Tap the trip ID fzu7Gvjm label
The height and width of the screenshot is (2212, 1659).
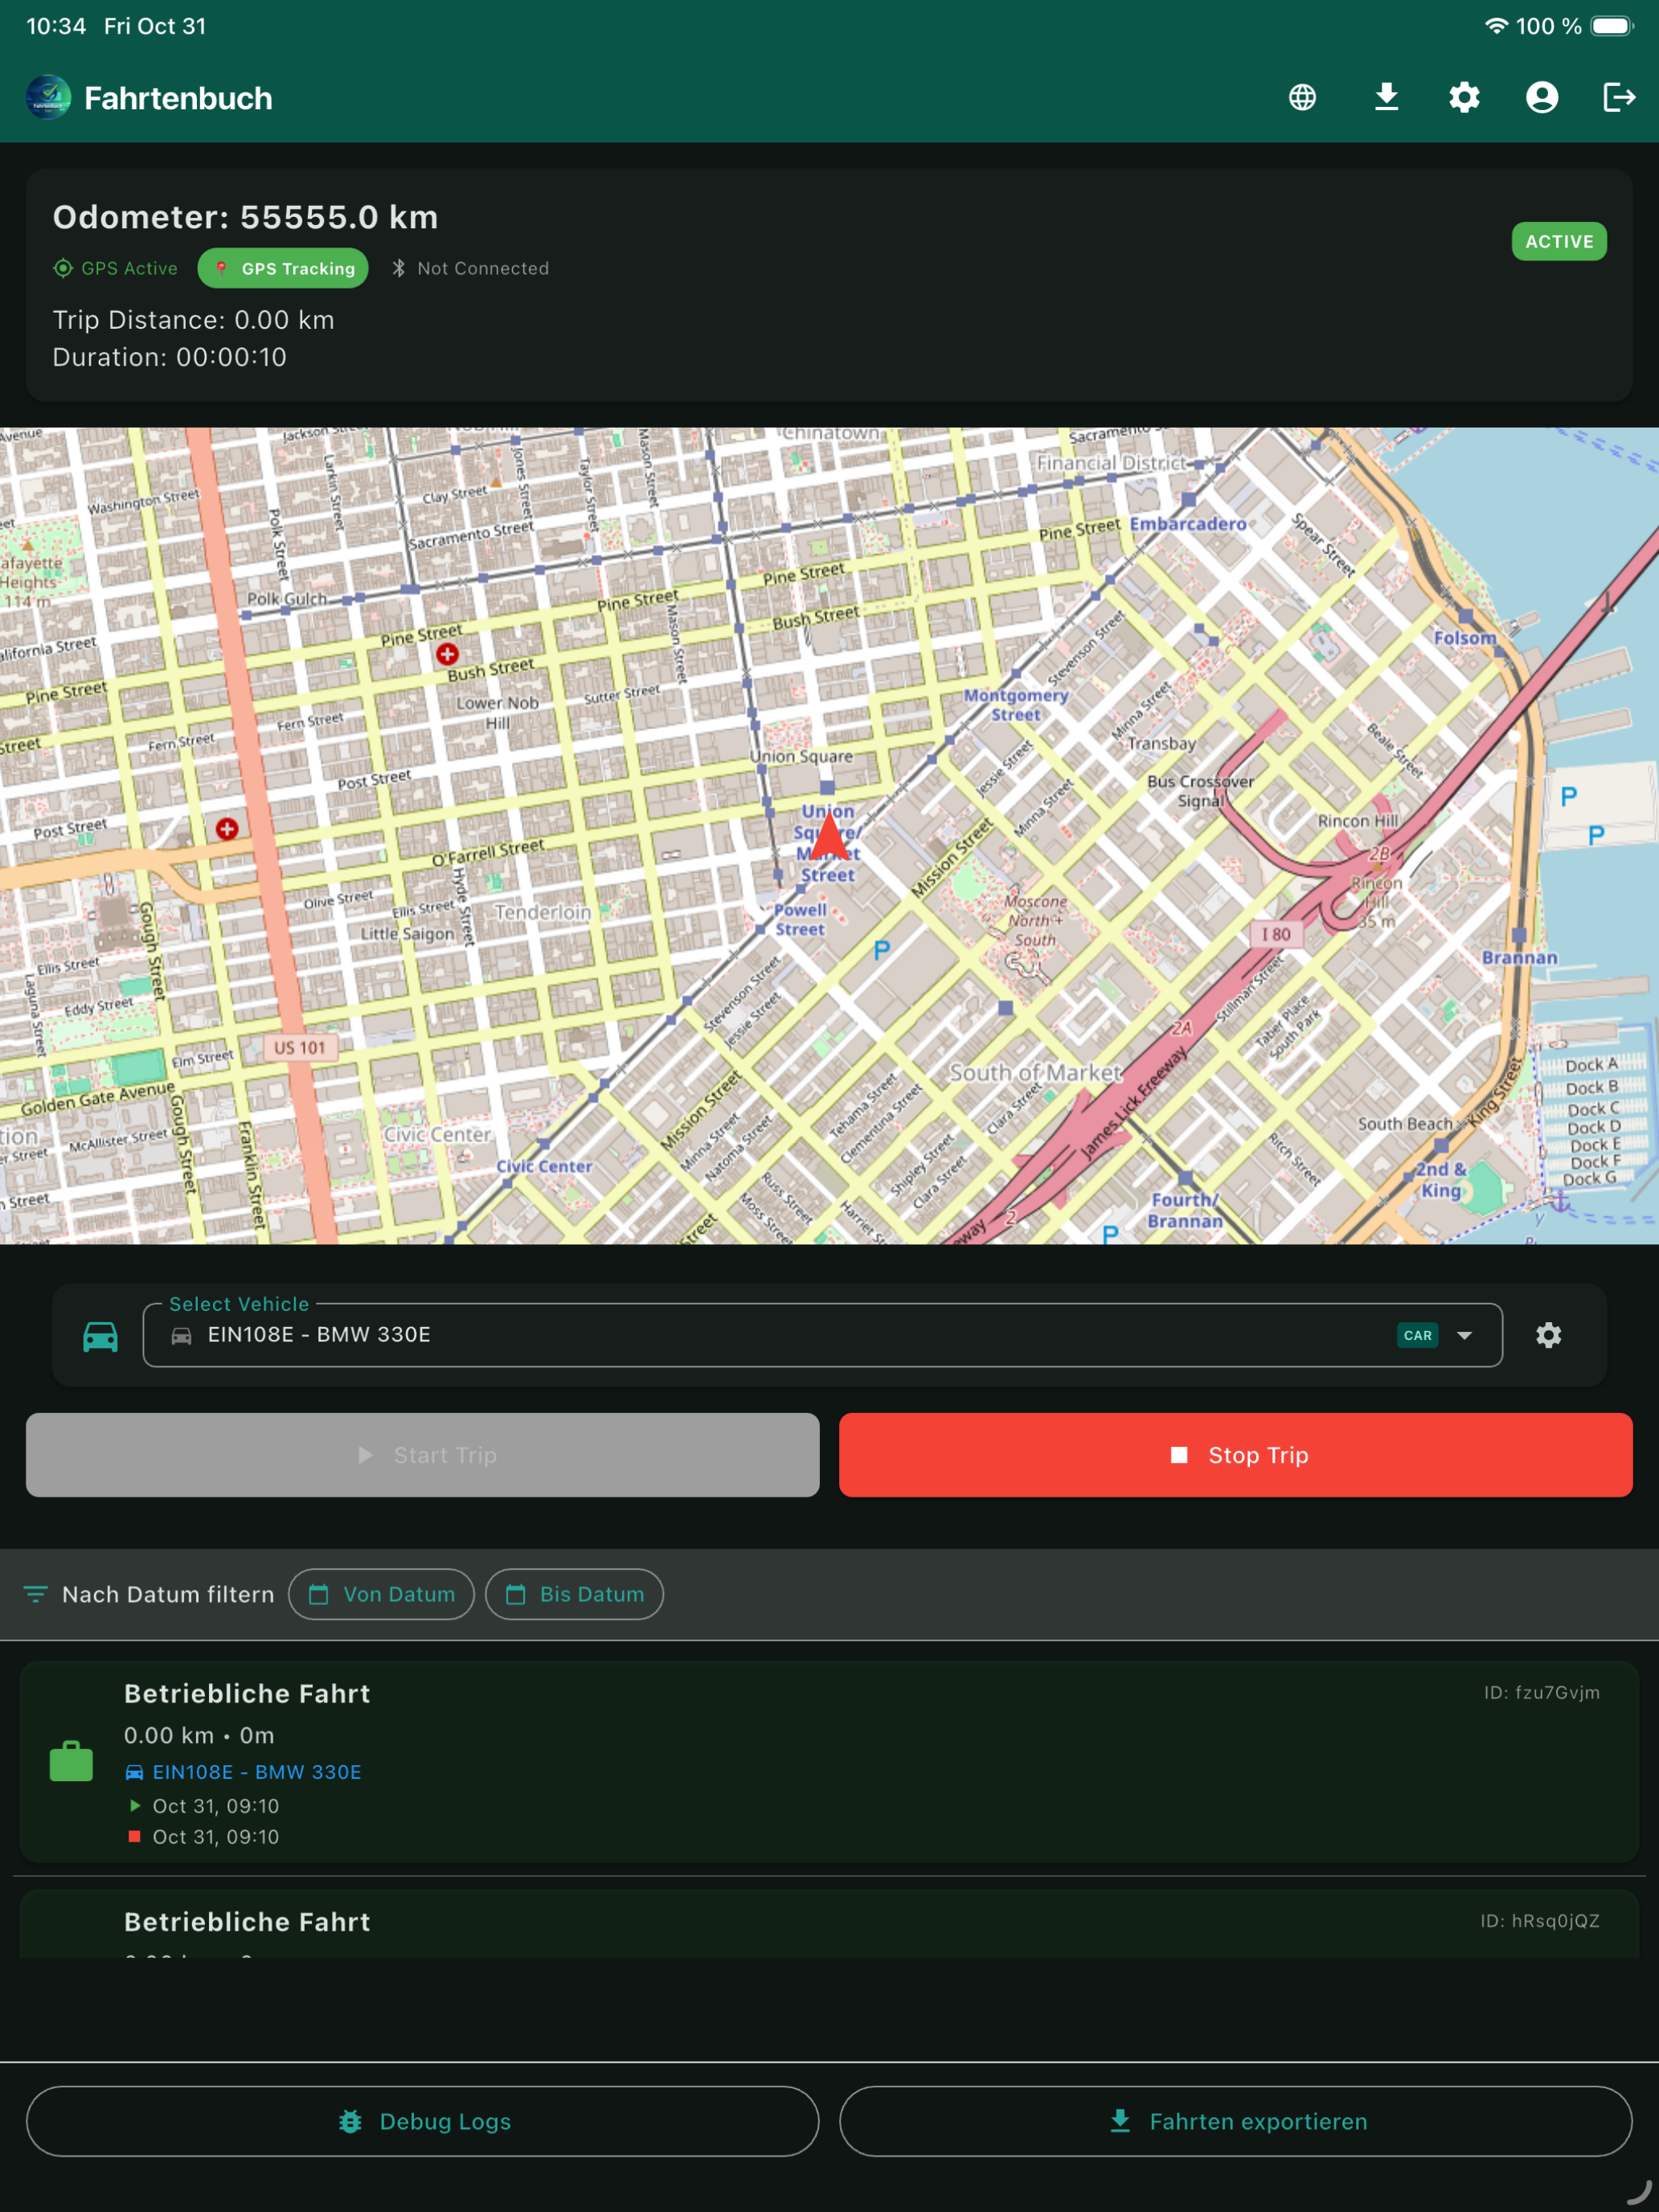pyautogui.click(x=1542, y=1692)
